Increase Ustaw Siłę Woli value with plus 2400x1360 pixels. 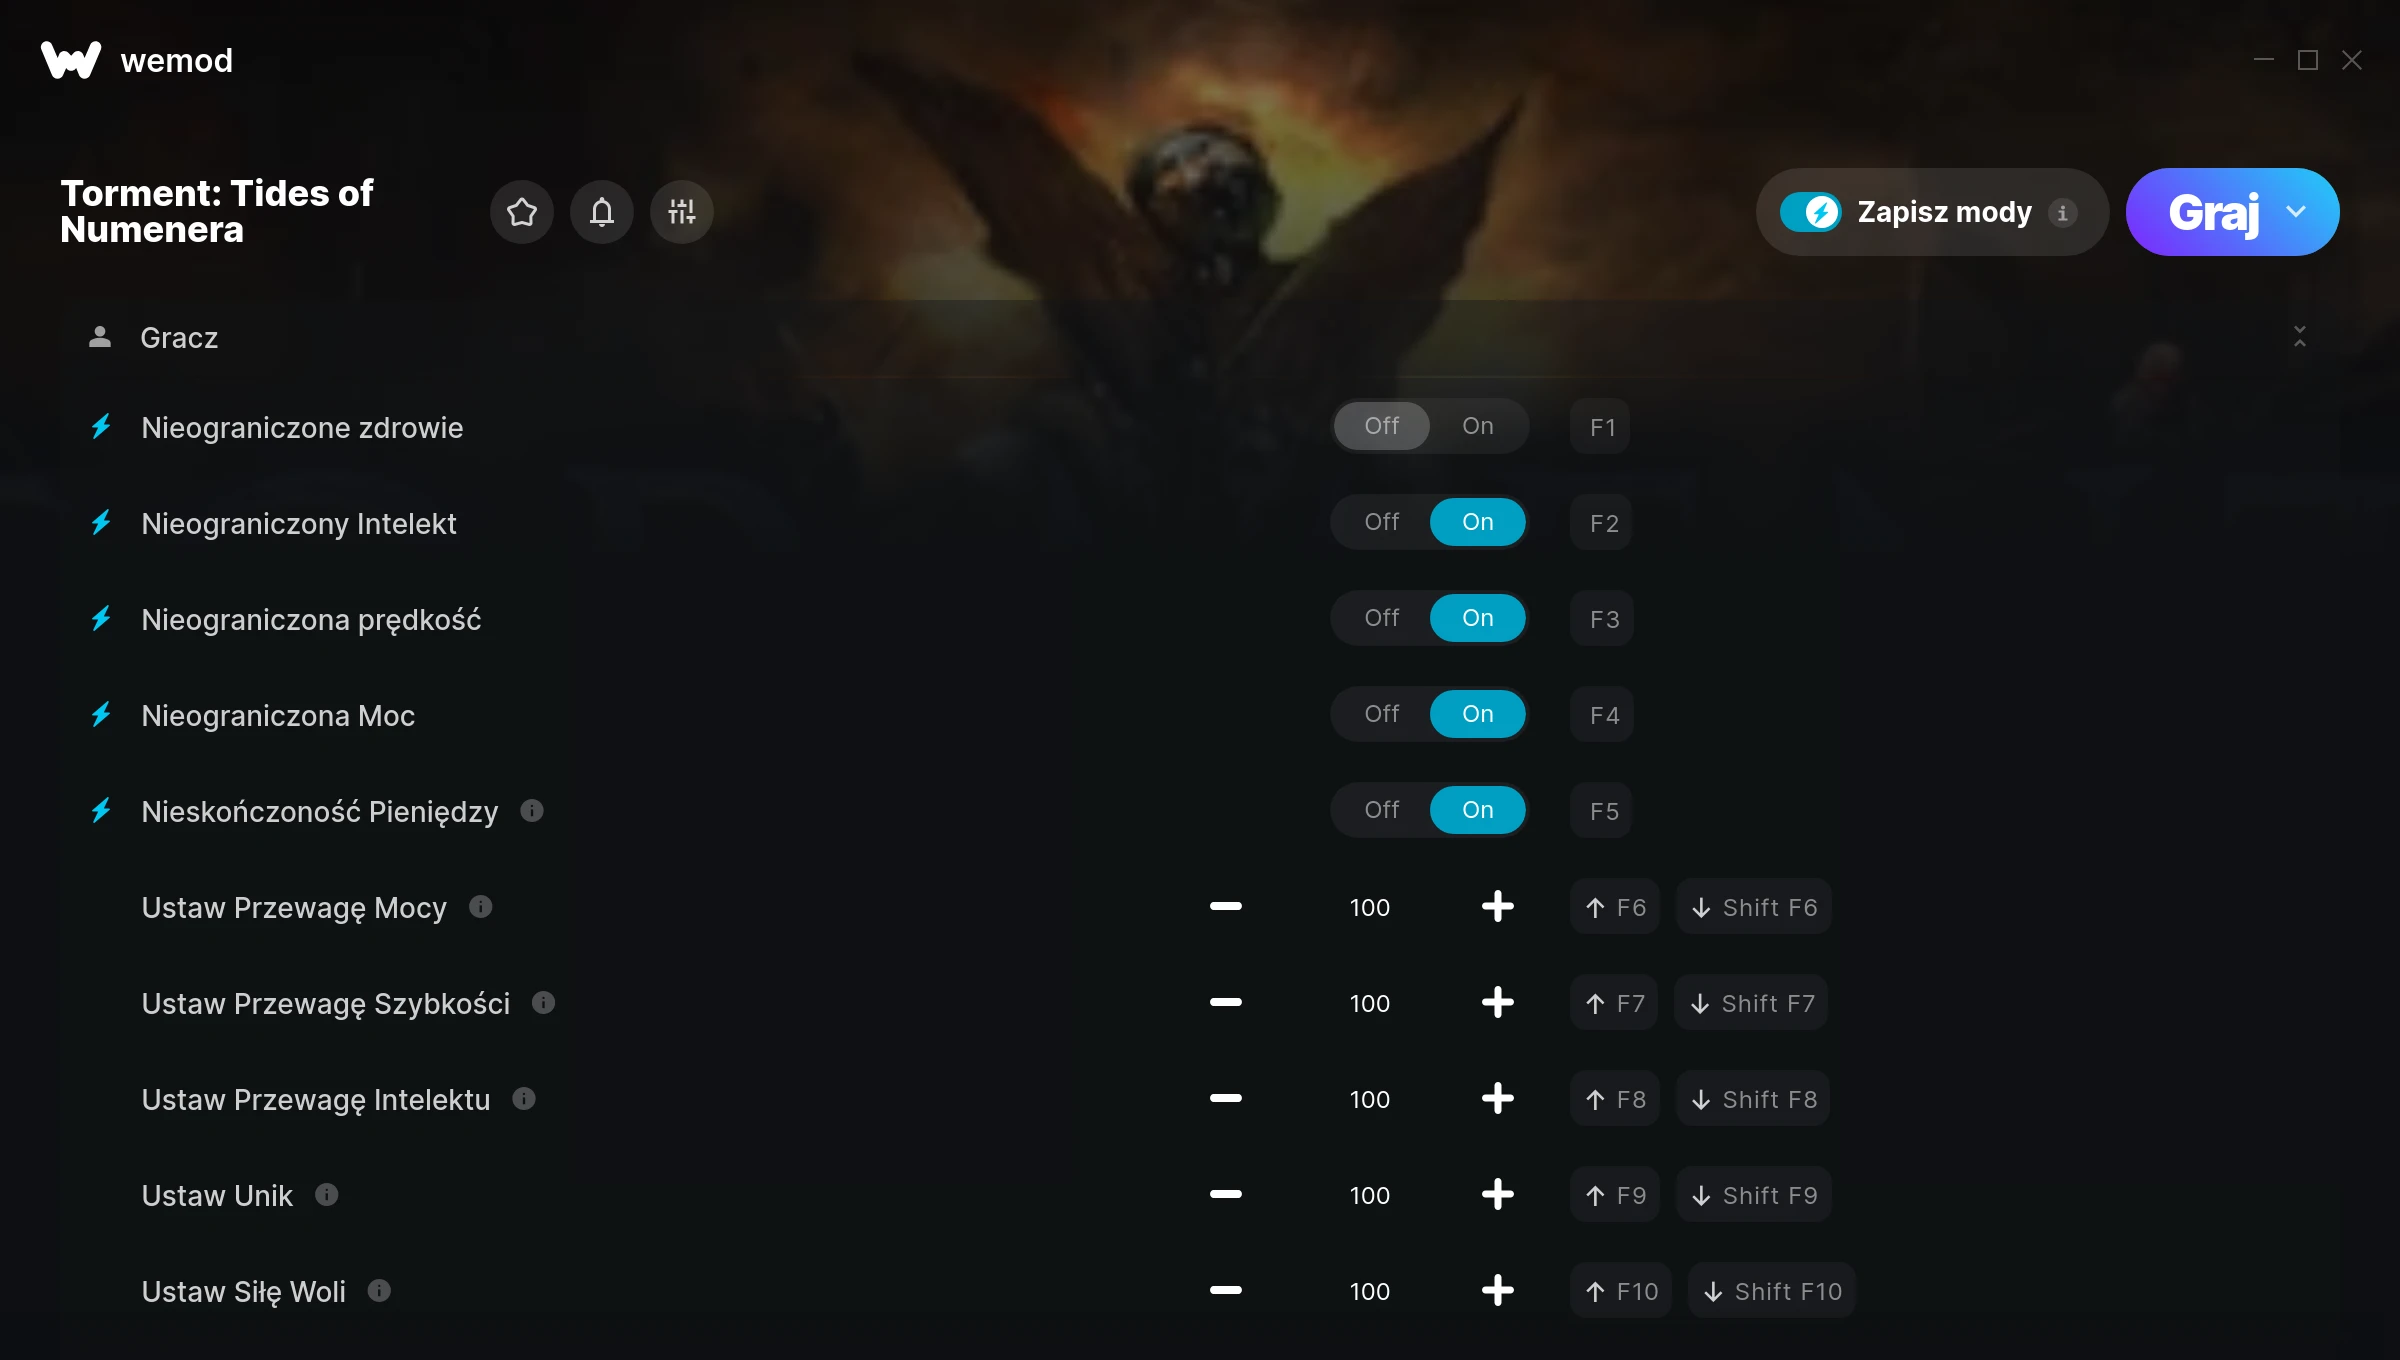(x=1497, y=1291)
